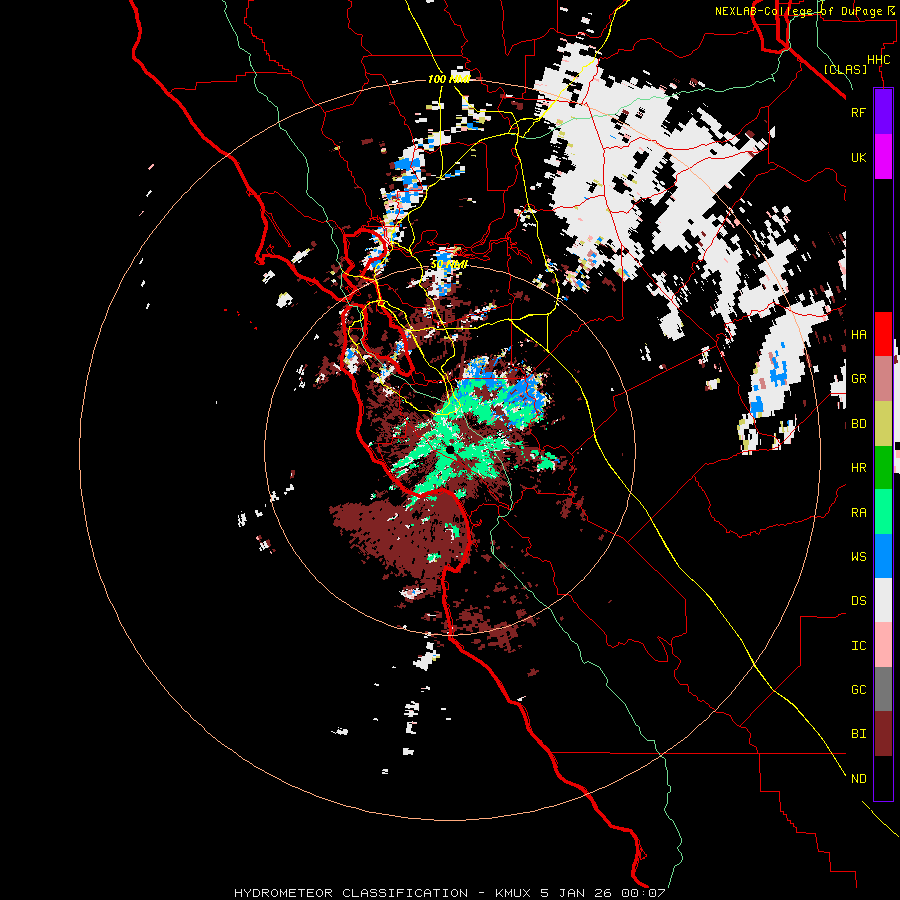
Task: Click the RF legend label
Action: click(858, 112)
